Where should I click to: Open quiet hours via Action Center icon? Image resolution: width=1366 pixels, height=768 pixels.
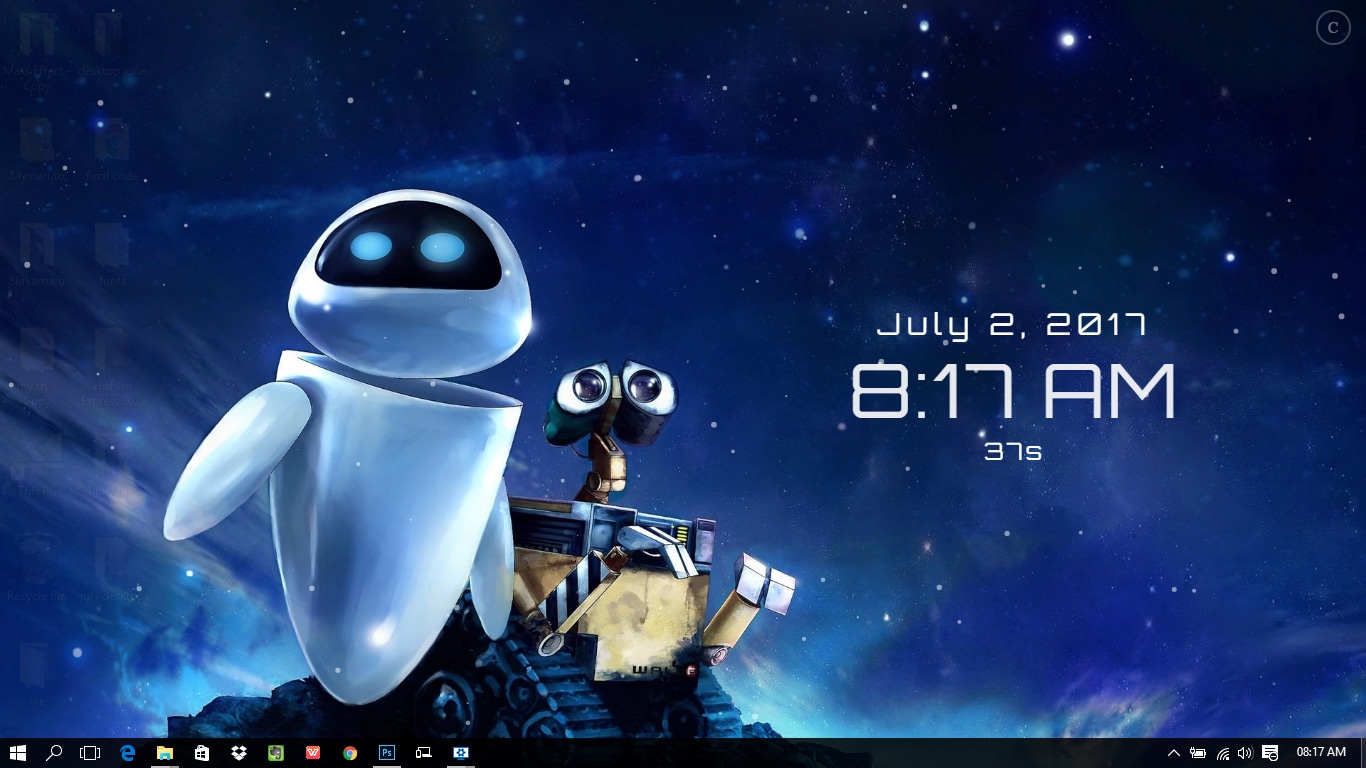coord(1270,753)
